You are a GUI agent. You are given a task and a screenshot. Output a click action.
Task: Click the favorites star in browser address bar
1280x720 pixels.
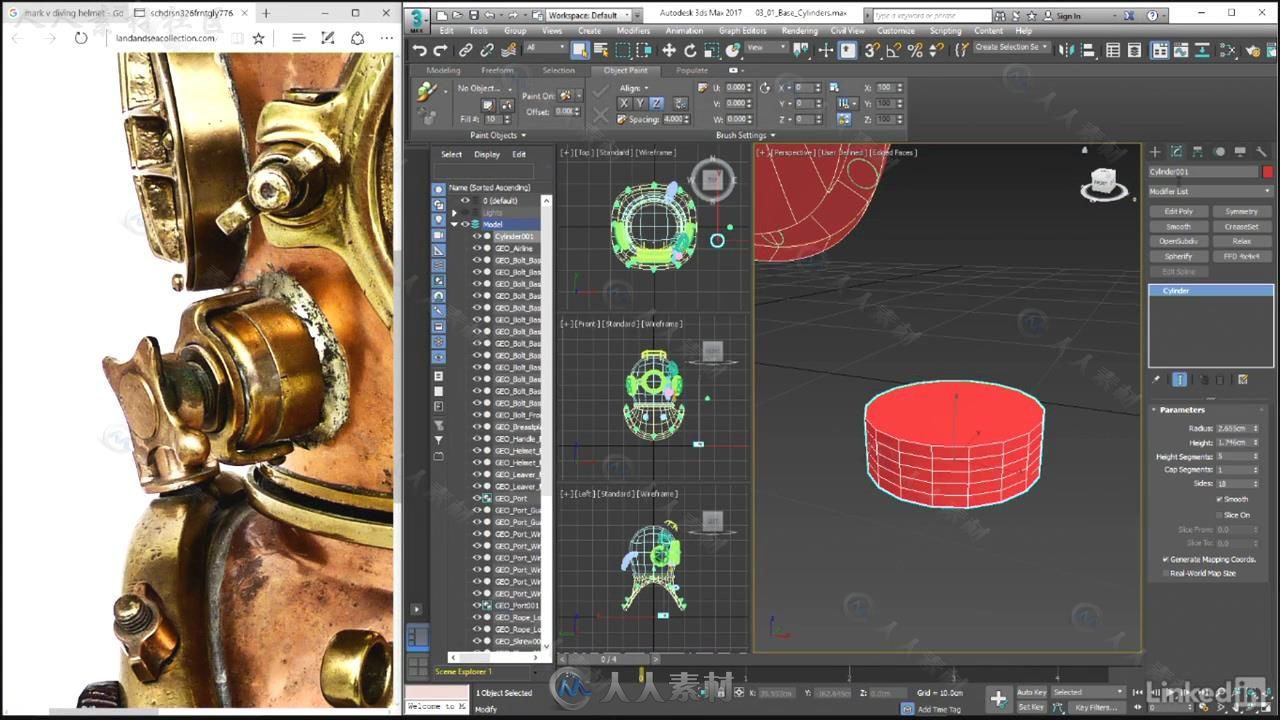(x=258, y=38)
